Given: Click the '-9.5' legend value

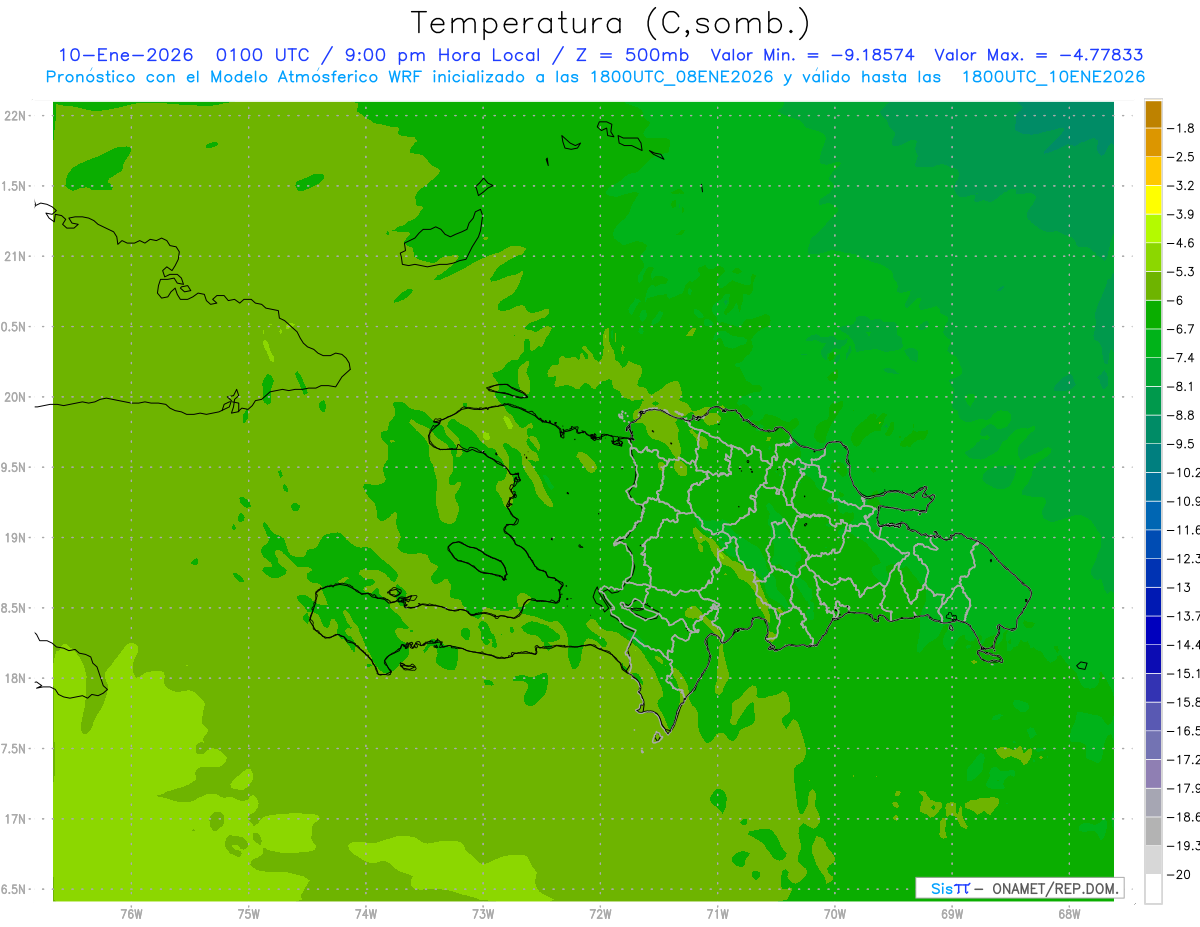Looking at the screenshot, I should tap(1181, 443).
